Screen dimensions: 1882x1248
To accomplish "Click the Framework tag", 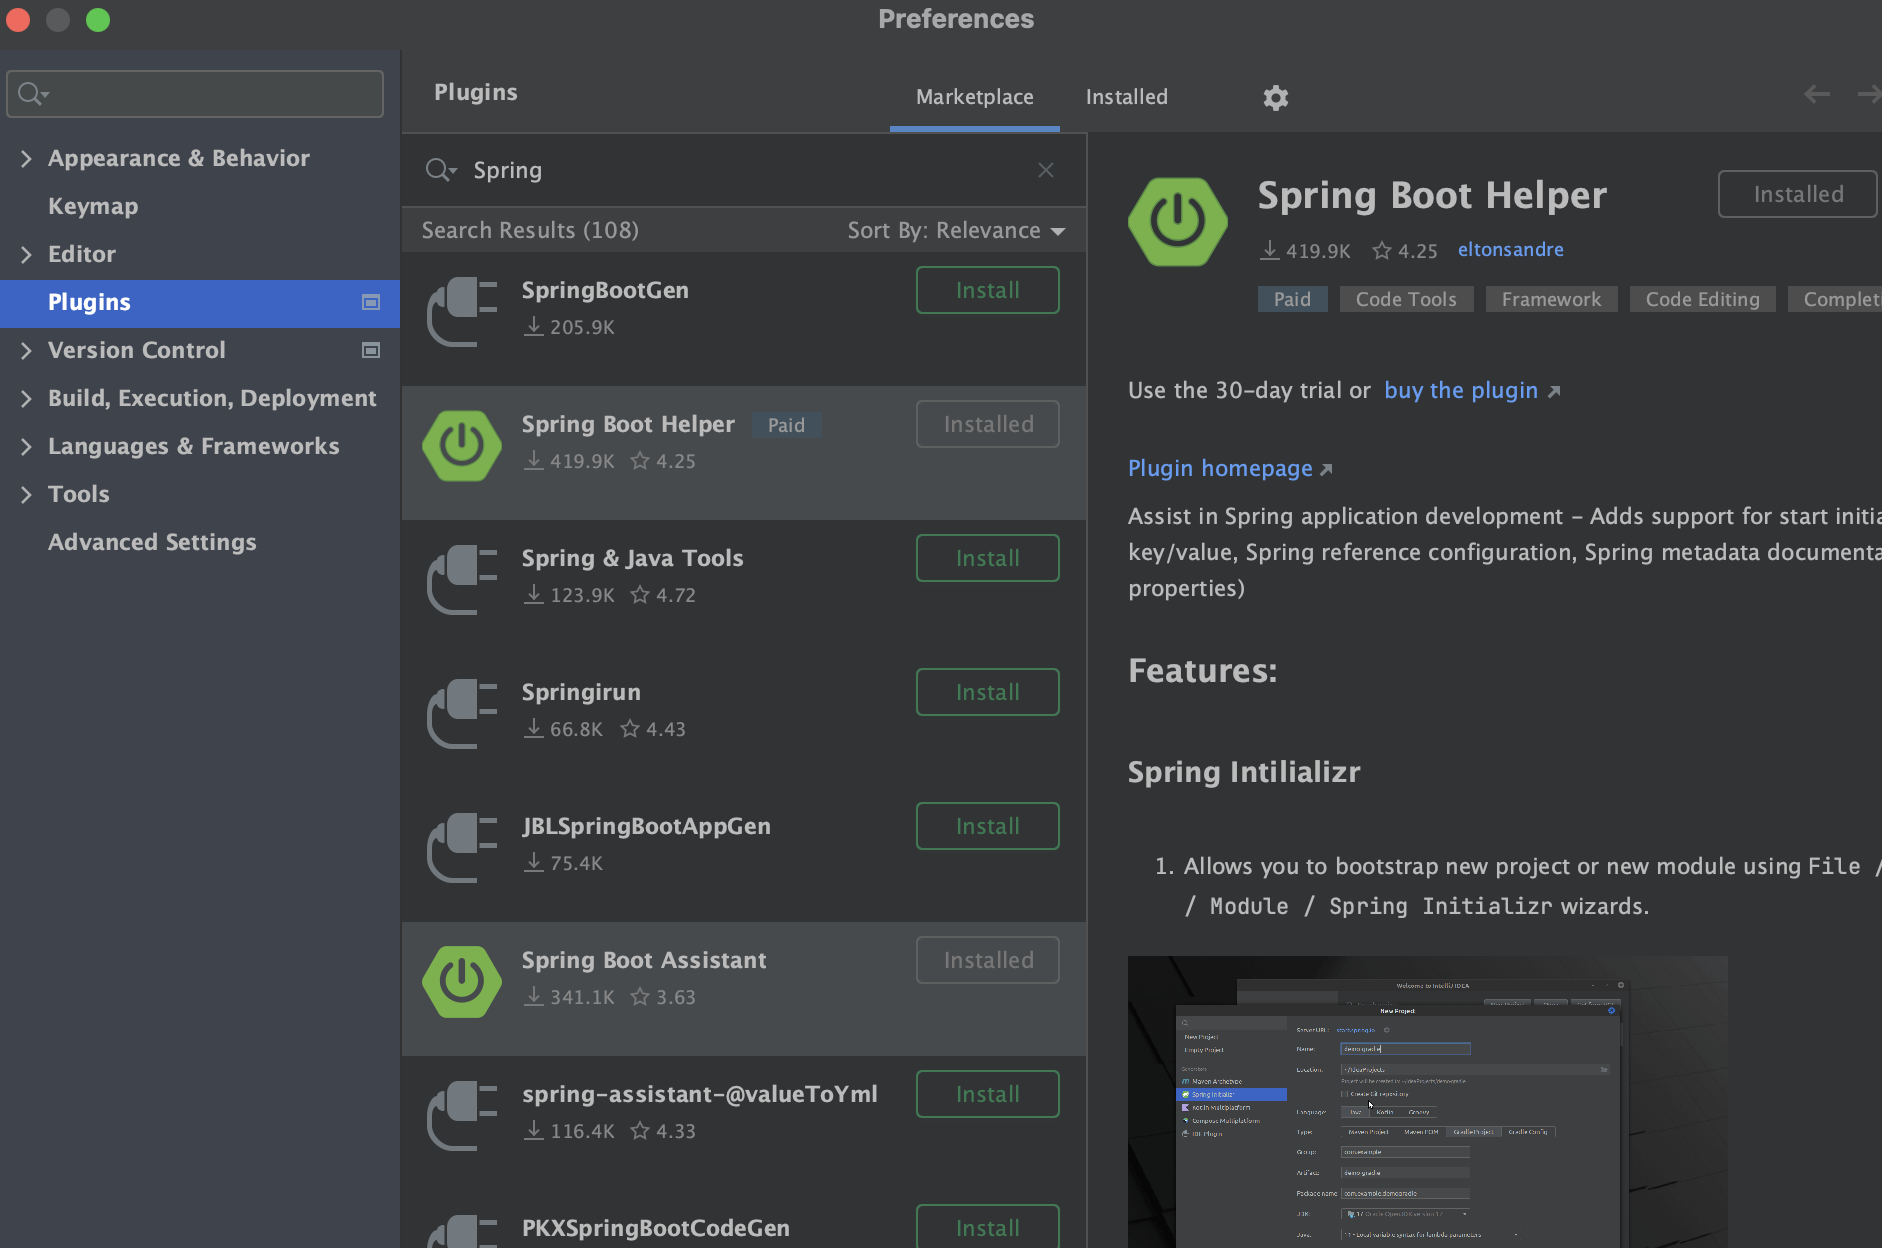I will coord(1551,299).
